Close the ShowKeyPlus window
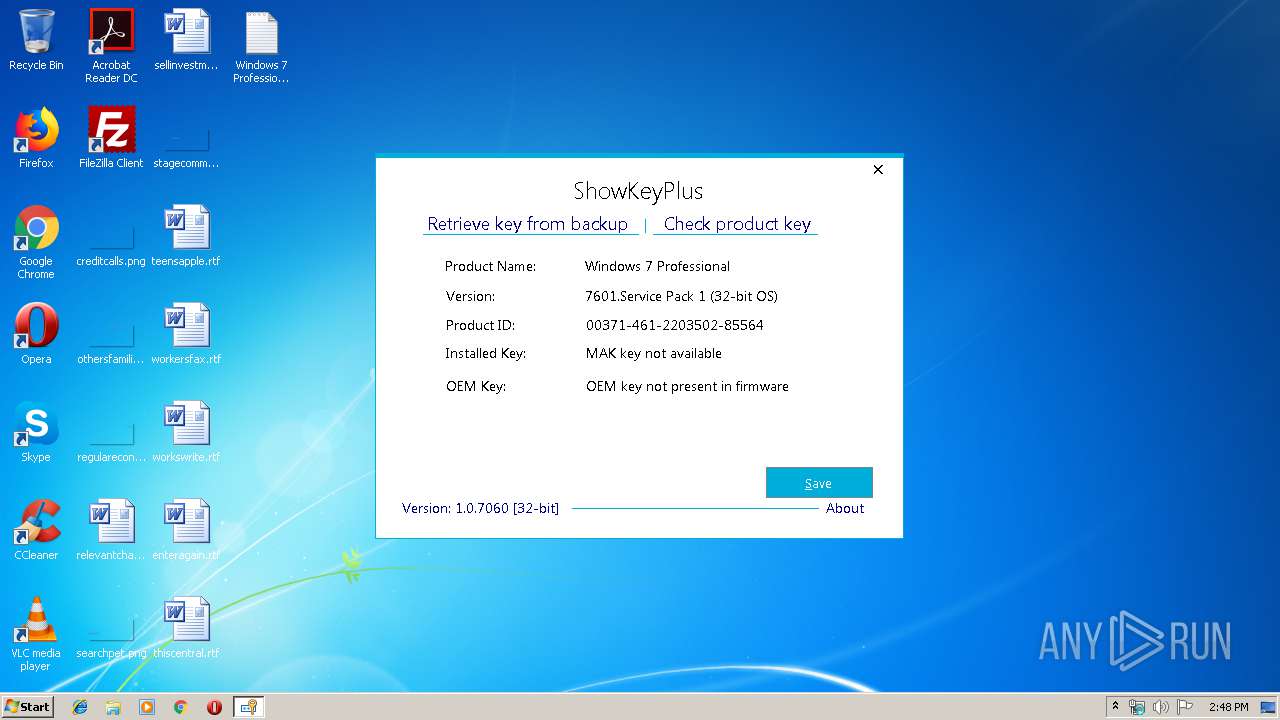The image size is (1280, 720). click(878, 170)
